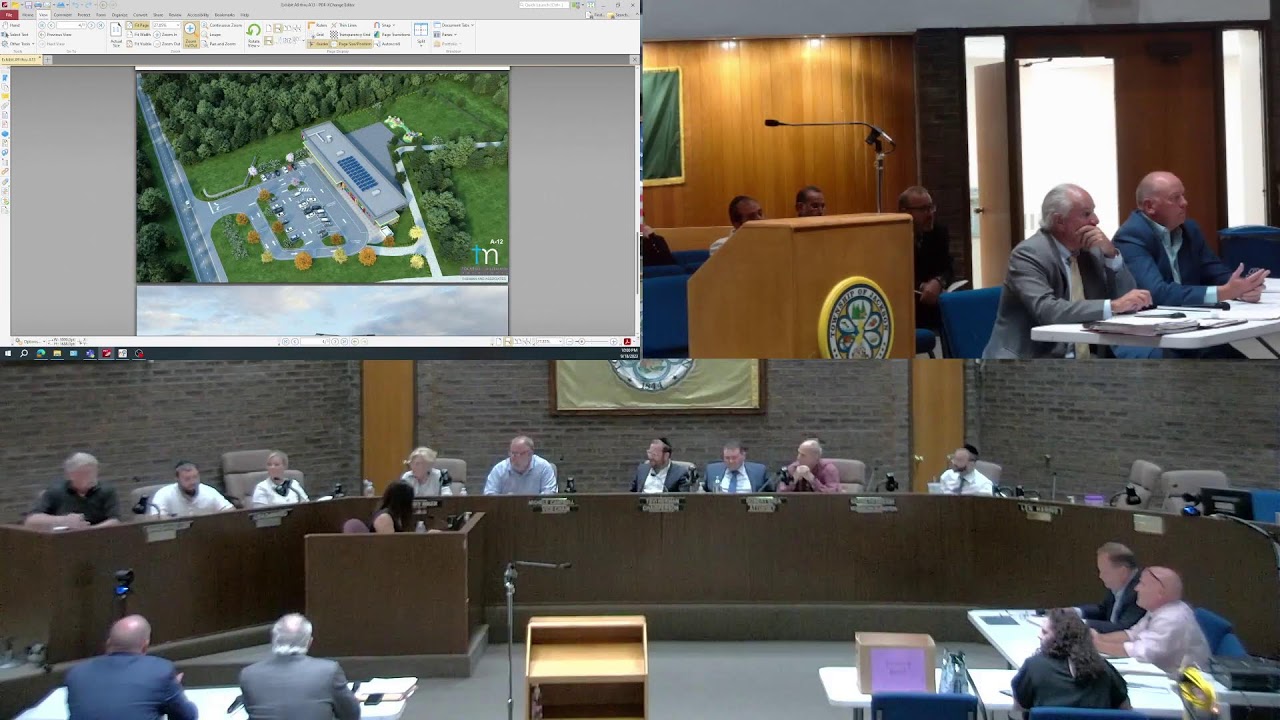
Task: Click status bar zoom in plus button
Action: click(613, 341)
